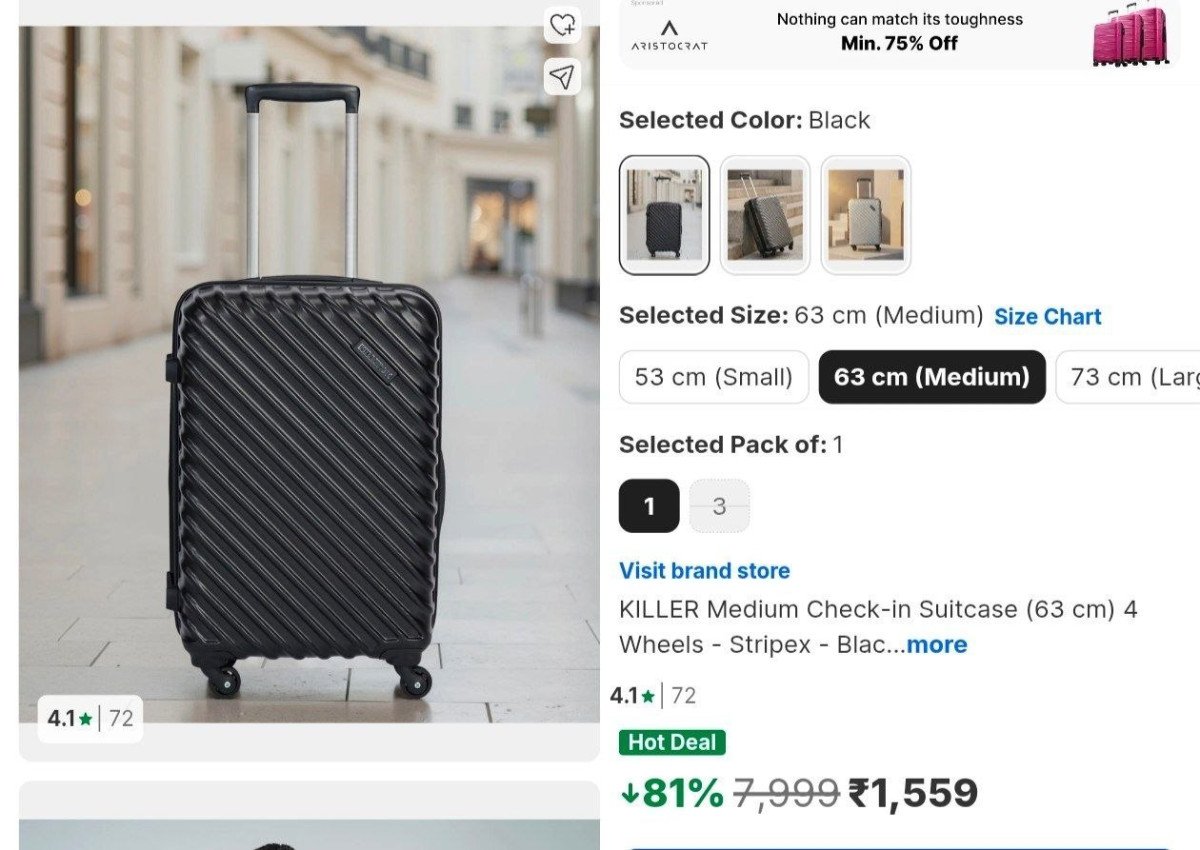Select the first black suitcase color thumbnail

(x=665, y=214)
